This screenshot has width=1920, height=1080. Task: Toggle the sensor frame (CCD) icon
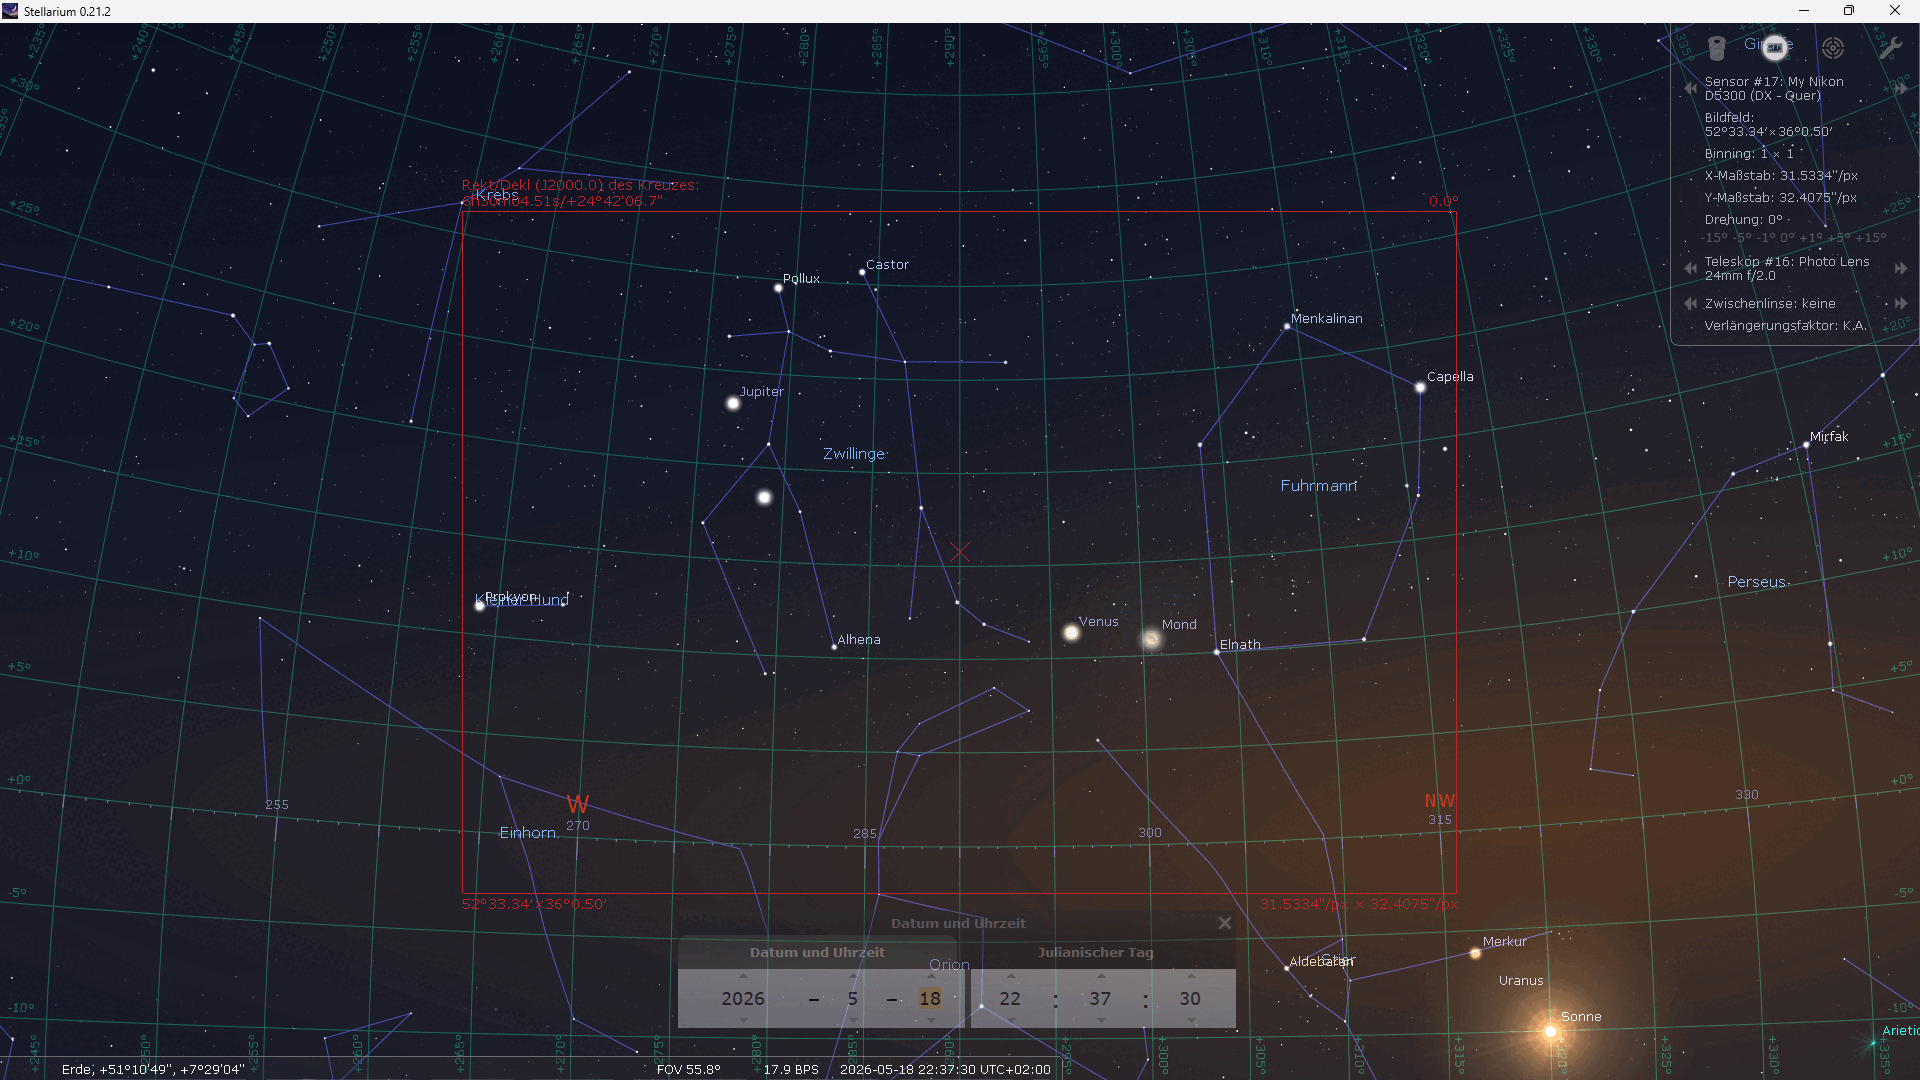pyautogui.click(x=1775, y=47)
